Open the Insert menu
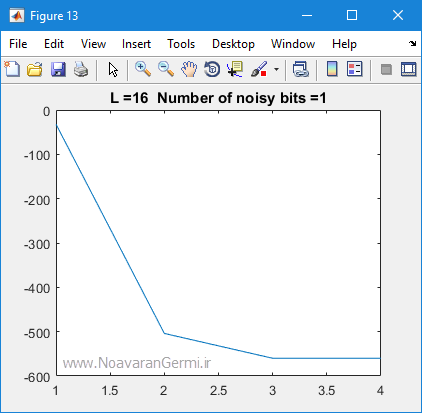This screenshot has height=413, width=422. (x=136, y=44)
